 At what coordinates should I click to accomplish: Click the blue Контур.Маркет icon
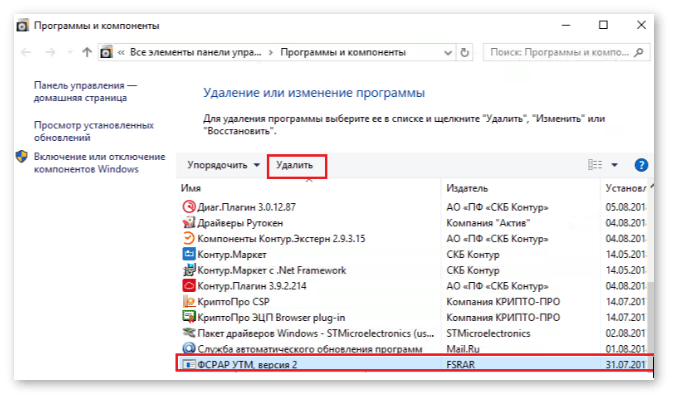tap(189, 254)
